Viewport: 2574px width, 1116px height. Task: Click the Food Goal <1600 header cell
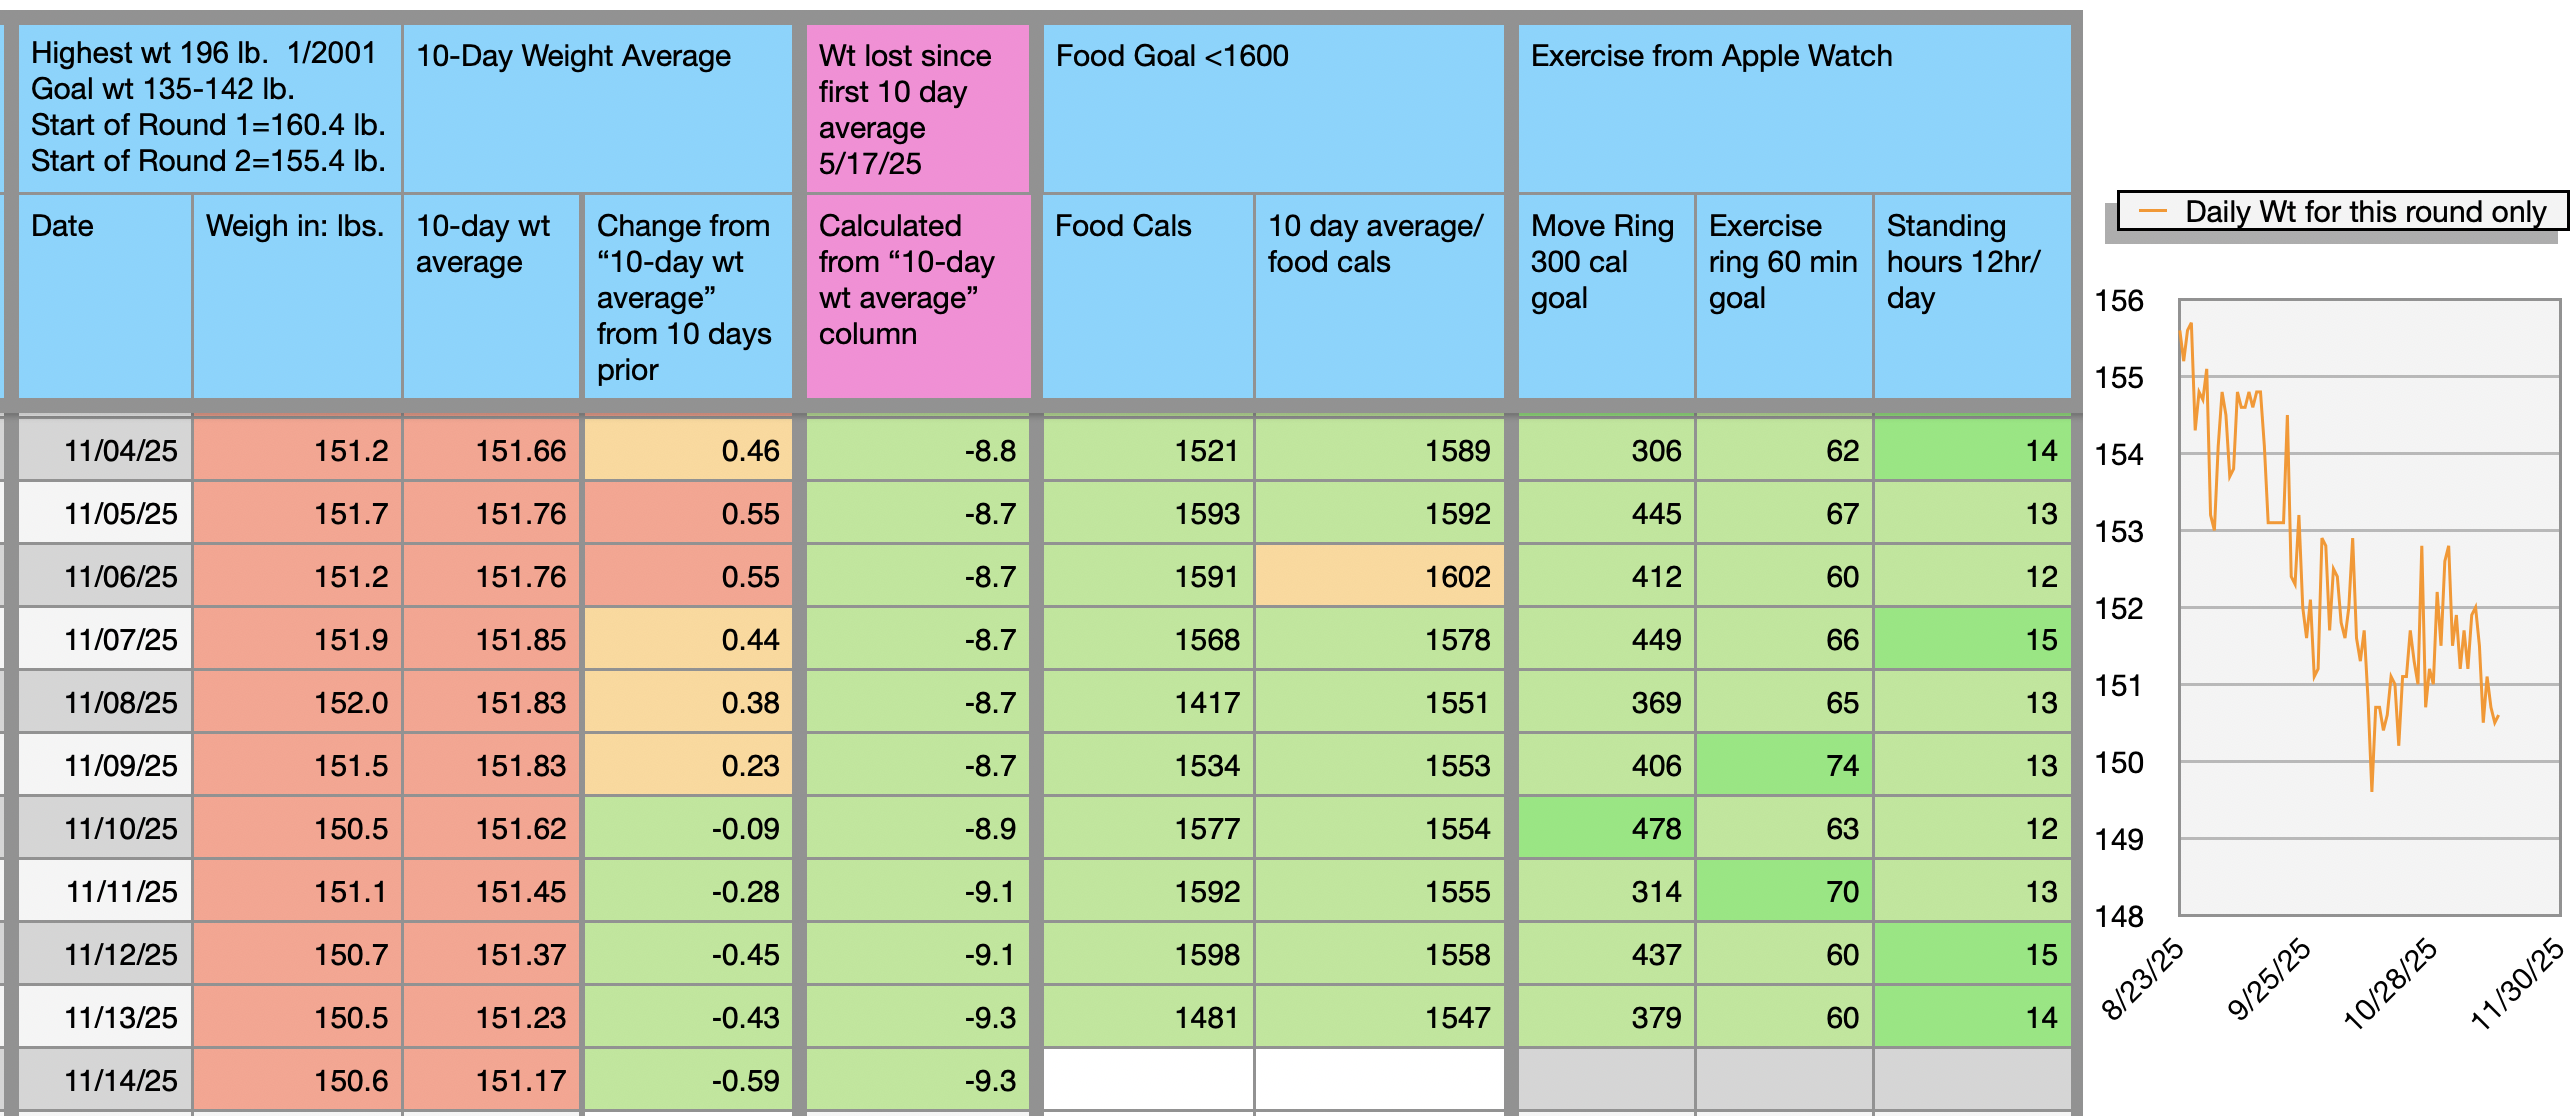coord(1272,108)
